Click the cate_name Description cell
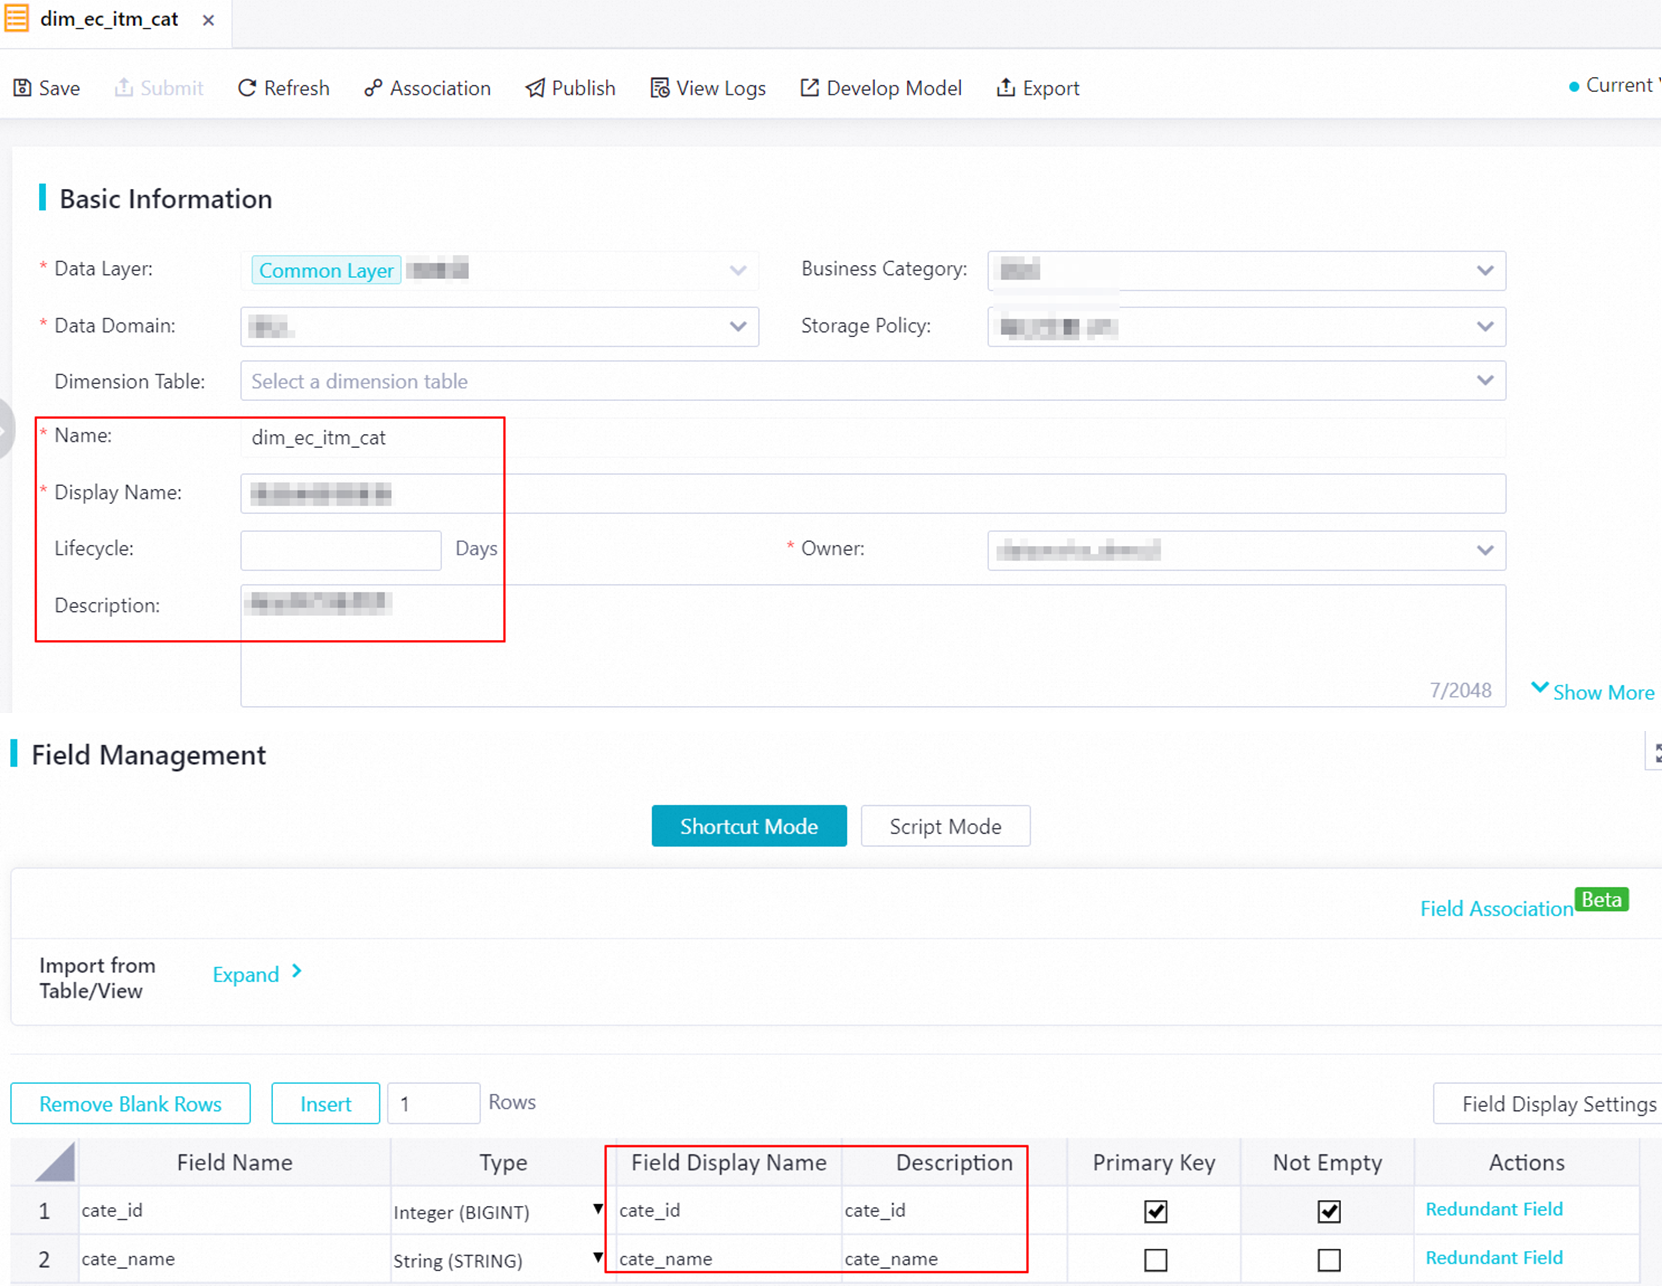The height and width of the screenshot is (1286, 1662). pyautogui.click(x=954, y=1258)
